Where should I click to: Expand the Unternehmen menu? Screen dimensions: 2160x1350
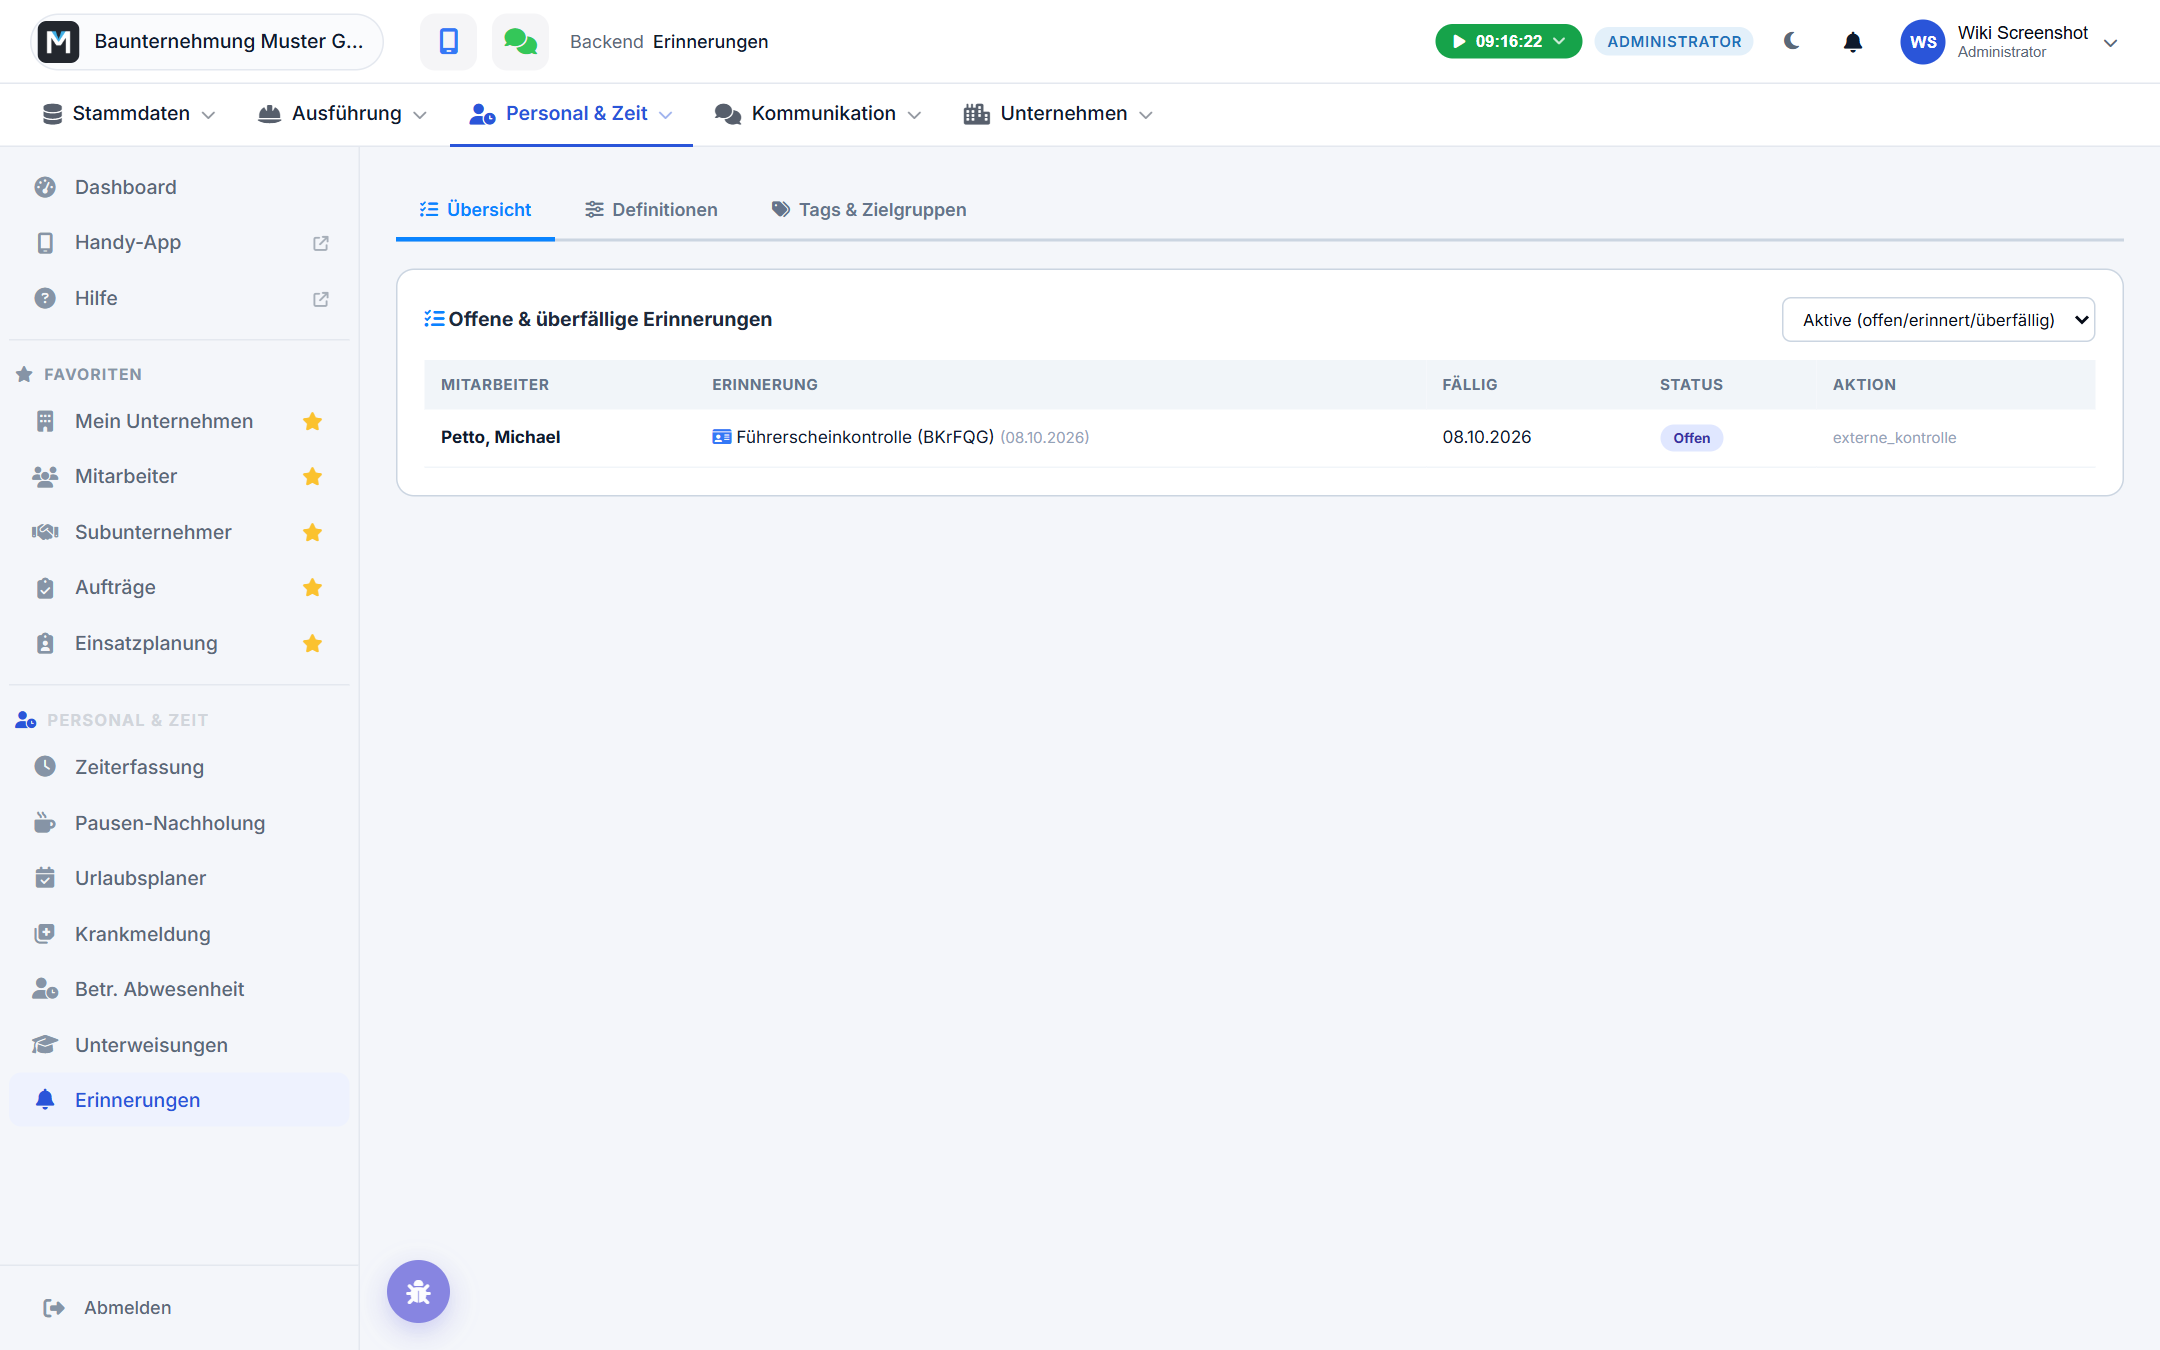click(1058, 114)
